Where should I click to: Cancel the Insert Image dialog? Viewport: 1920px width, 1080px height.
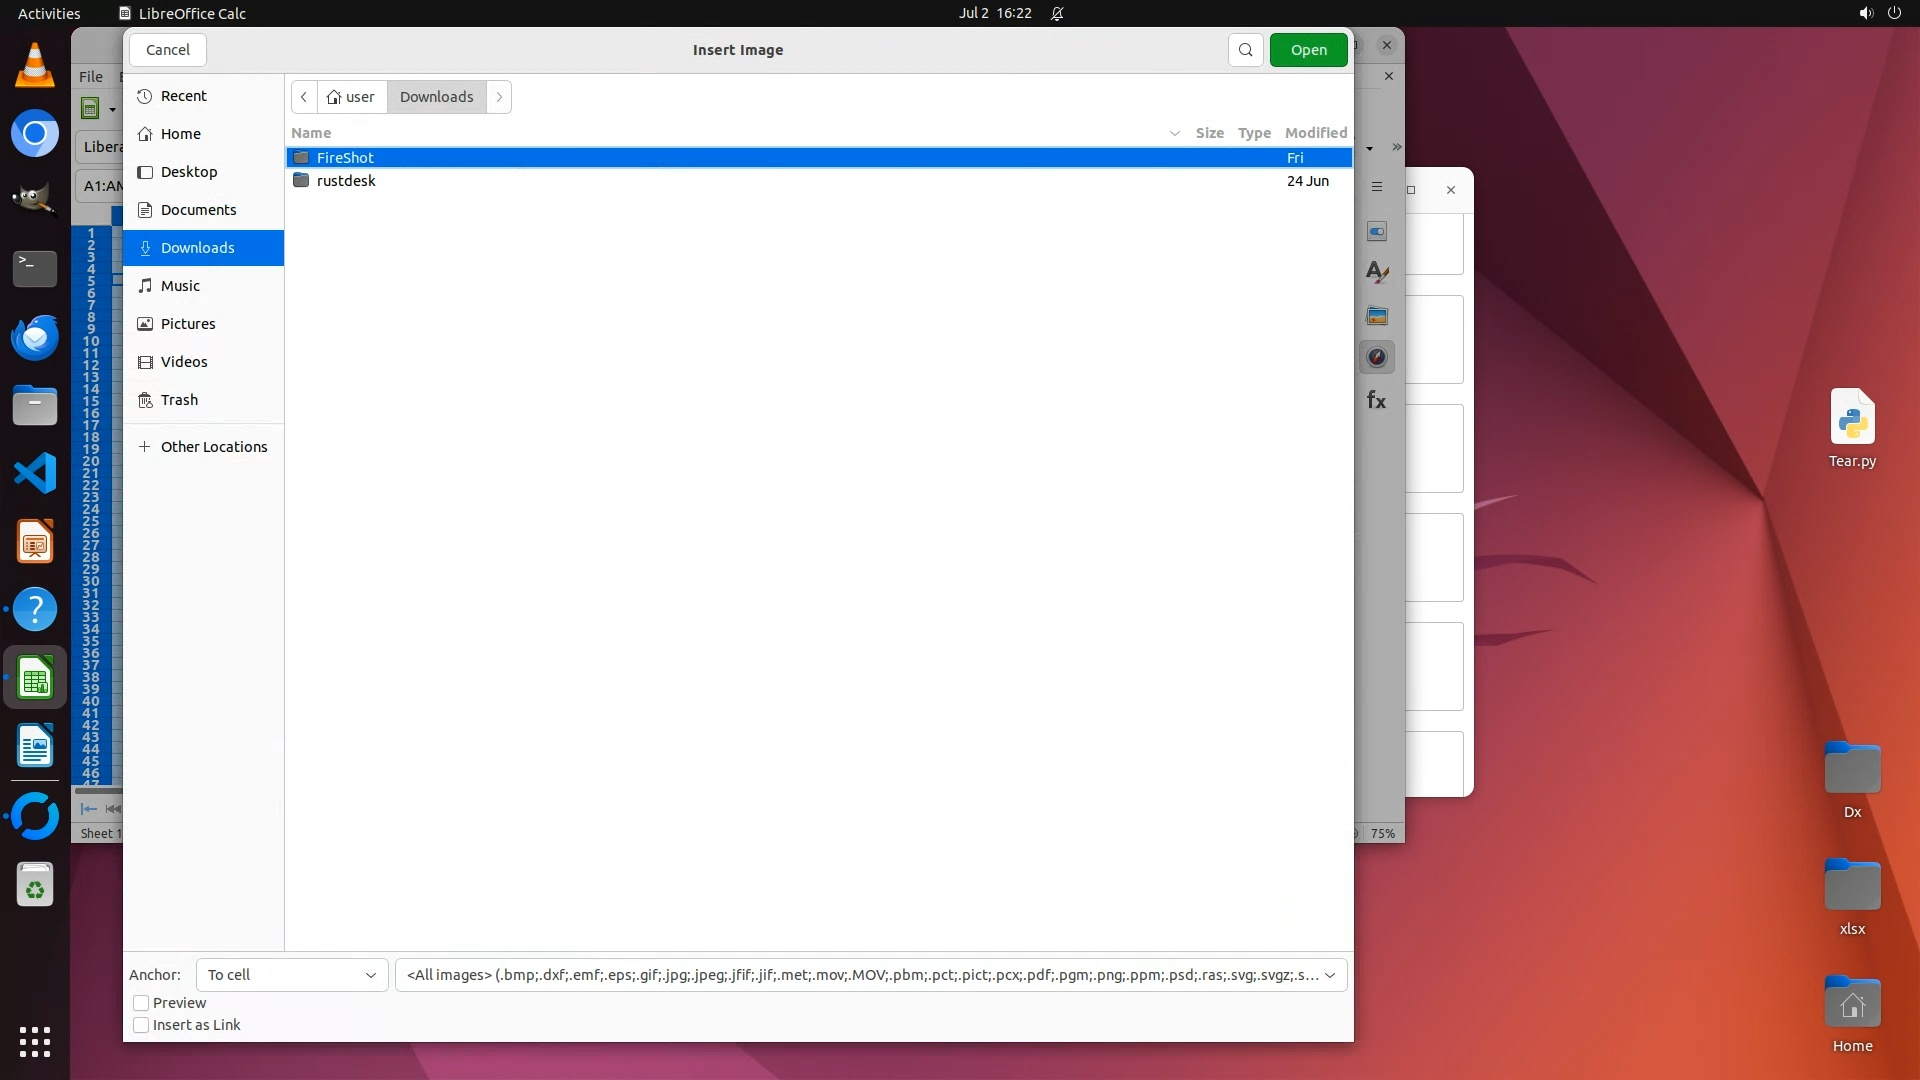pyautogui.click(x=167, y=50)
